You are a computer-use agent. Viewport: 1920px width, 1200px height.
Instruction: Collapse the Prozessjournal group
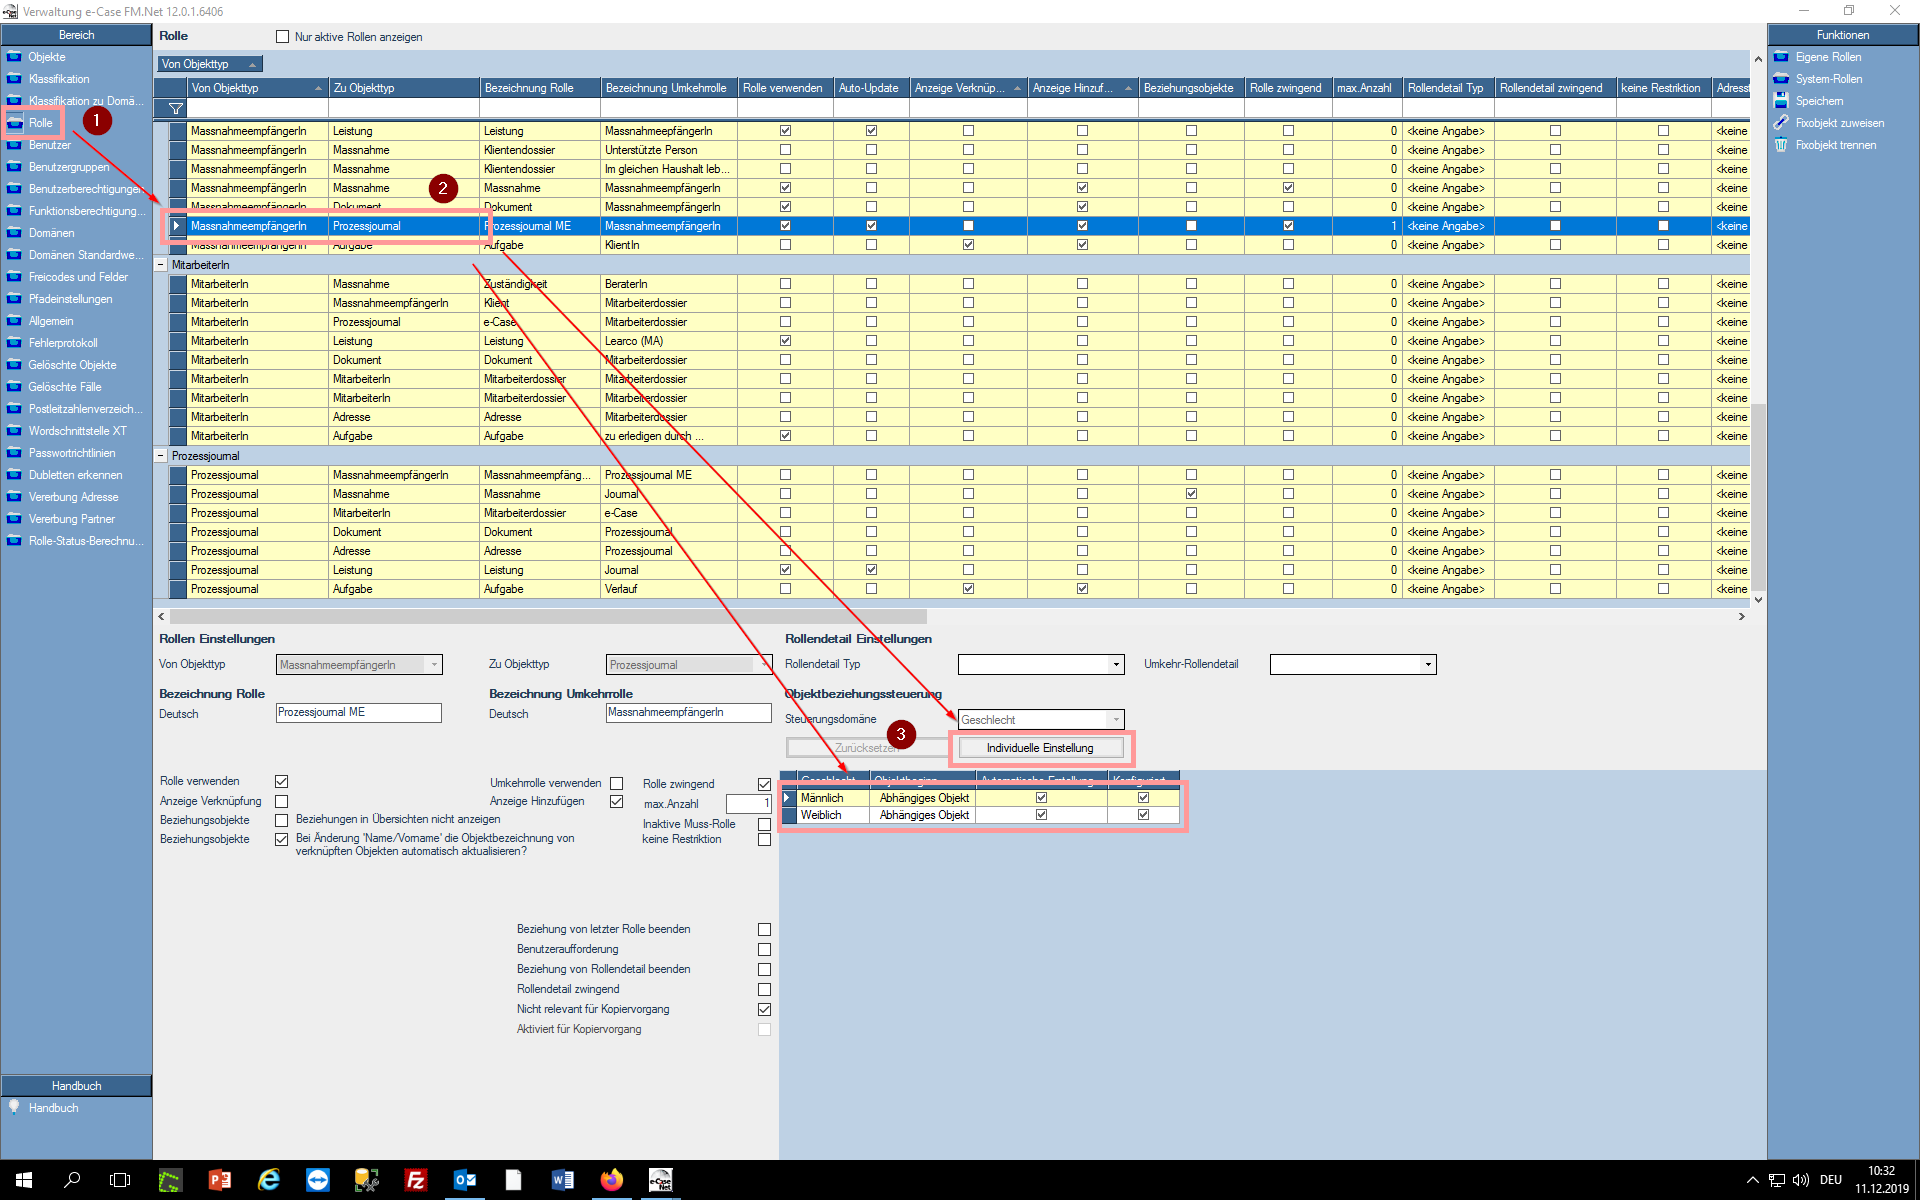(160, 456)
